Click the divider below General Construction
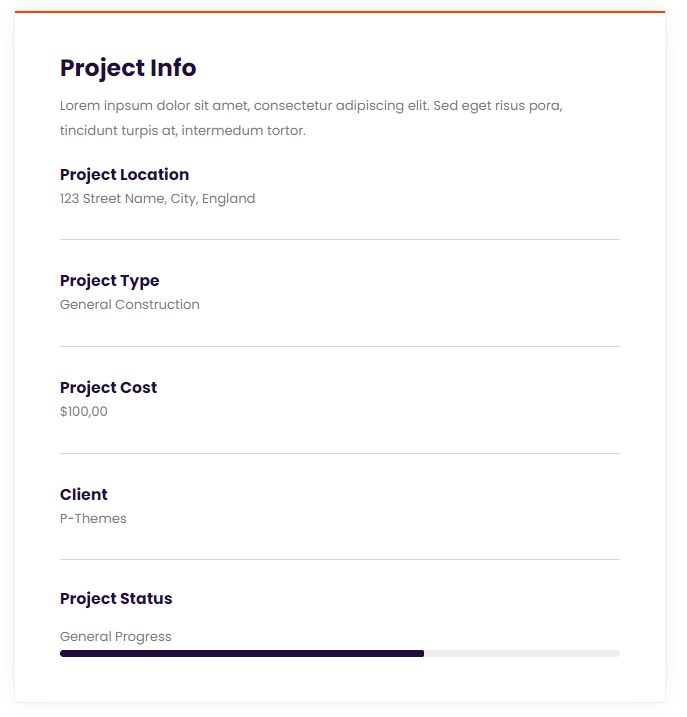 tap(340, 346)
